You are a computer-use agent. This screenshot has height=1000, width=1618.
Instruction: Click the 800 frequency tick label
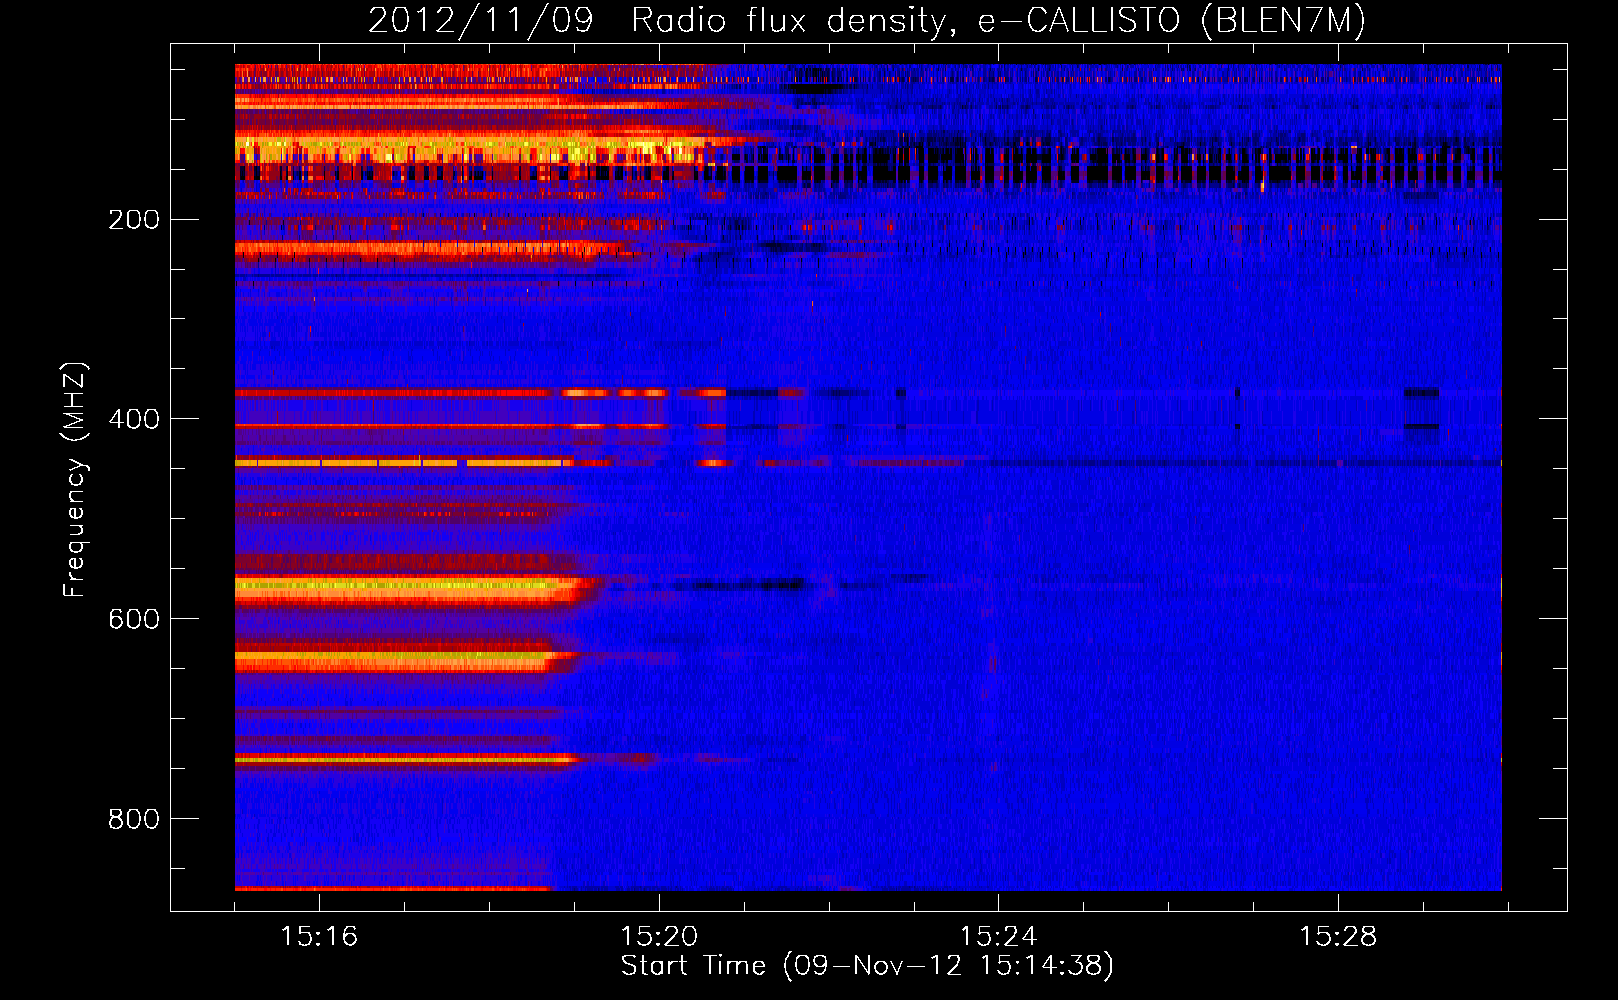(x=134, y=819)
